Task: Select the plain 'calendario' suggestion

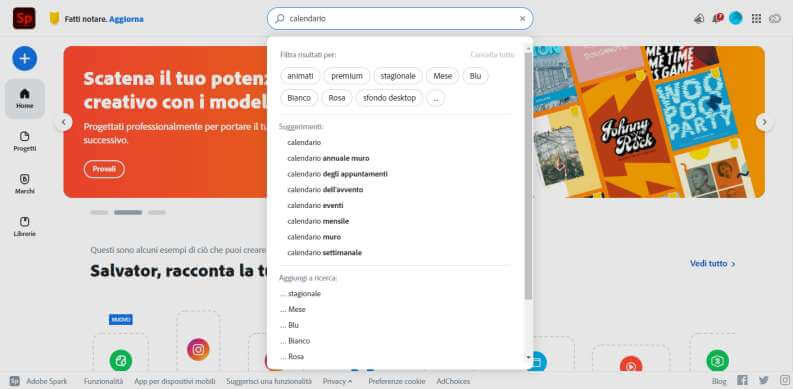Action: tap(304, 143)
